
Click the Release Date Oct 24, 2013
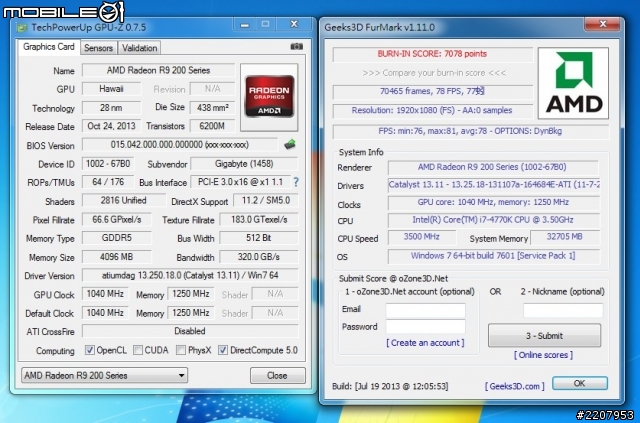(x=111, y=126)
